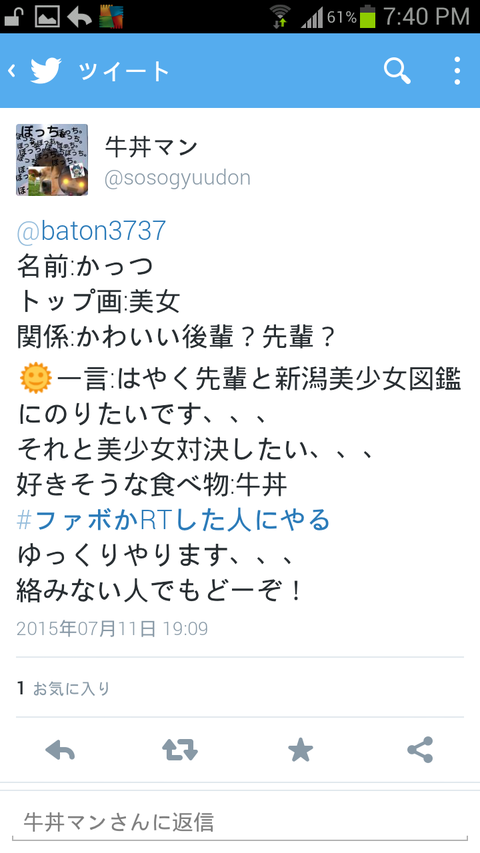Select the 牛丼マン display name

tap(151, 147)
